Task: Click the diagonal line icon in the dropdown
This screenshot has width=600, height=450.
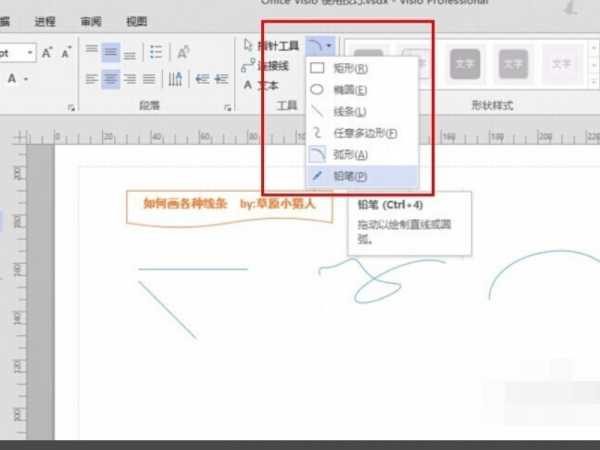Action: pyautogui.click(x=317, y=111)
